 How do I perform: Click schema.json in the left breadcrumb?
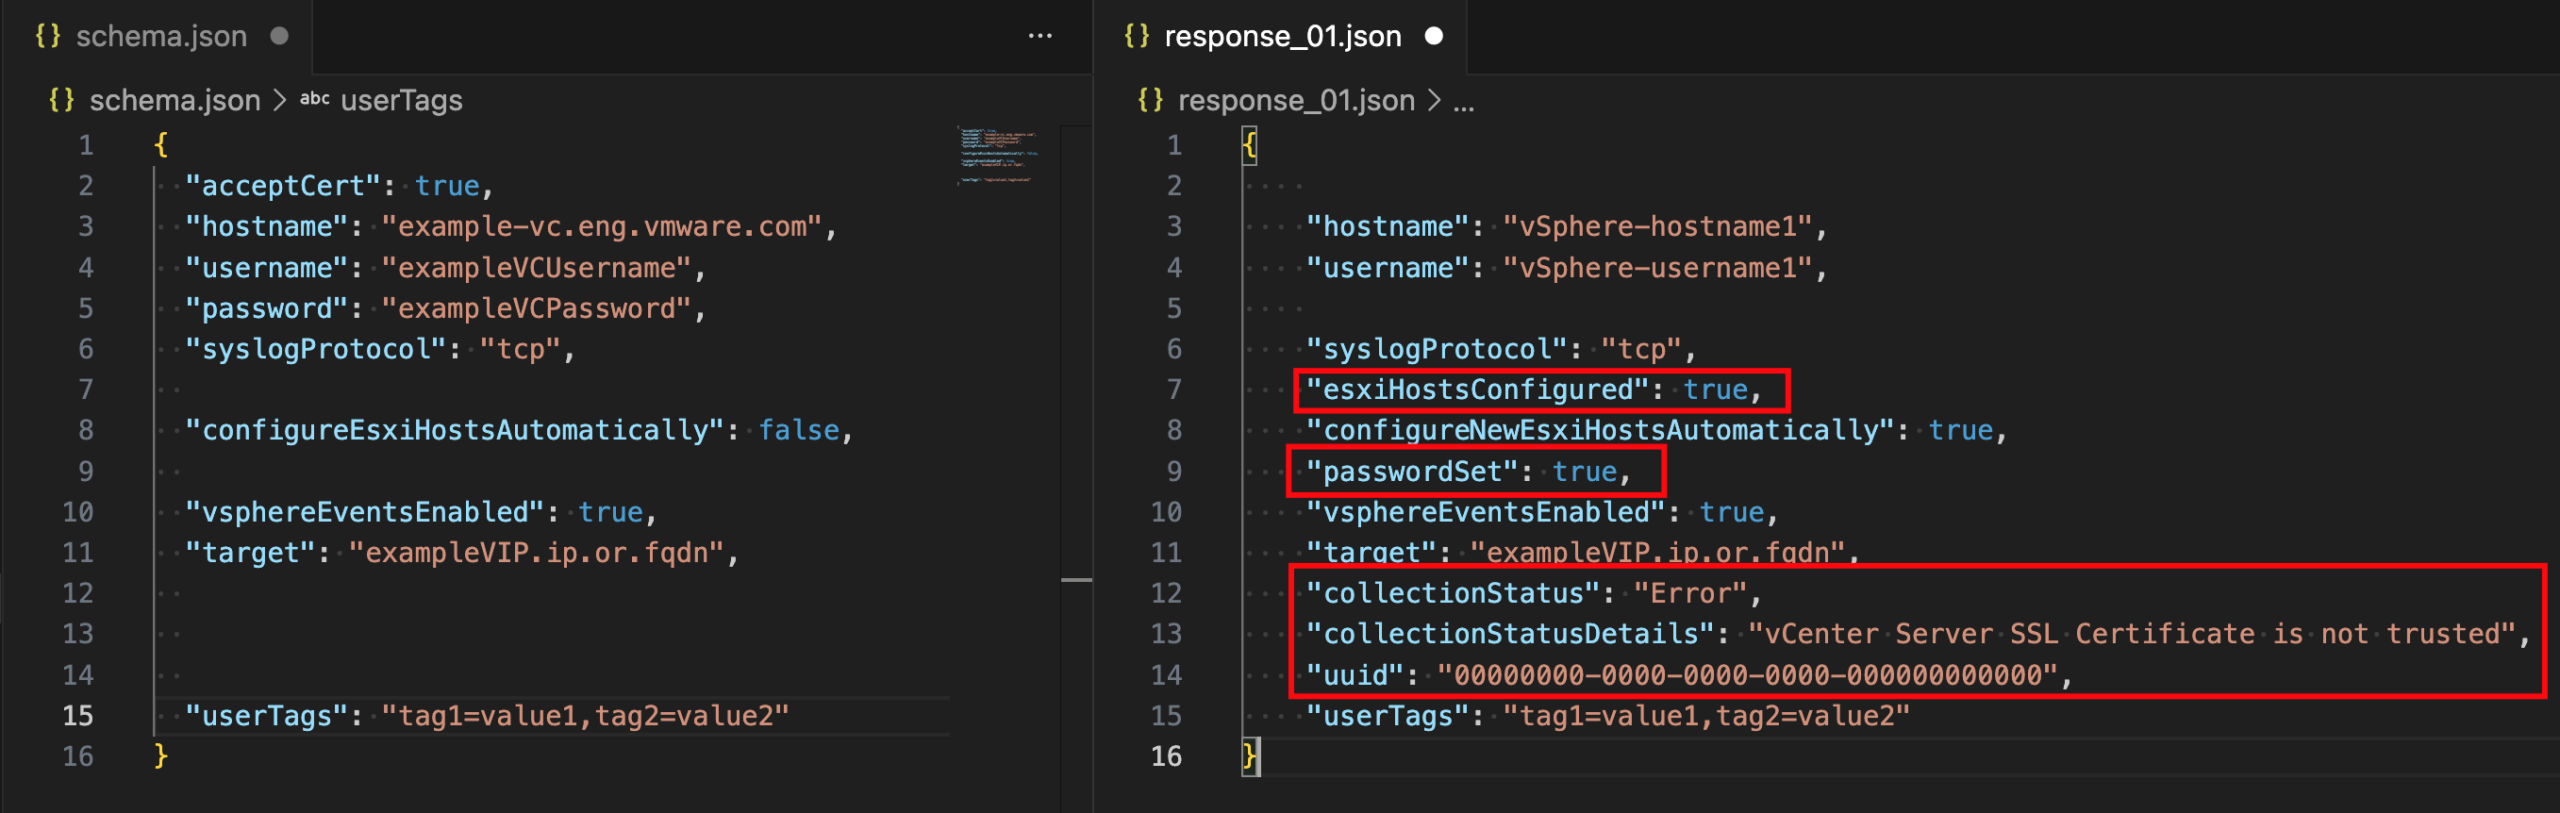click(x=175, y=100)
